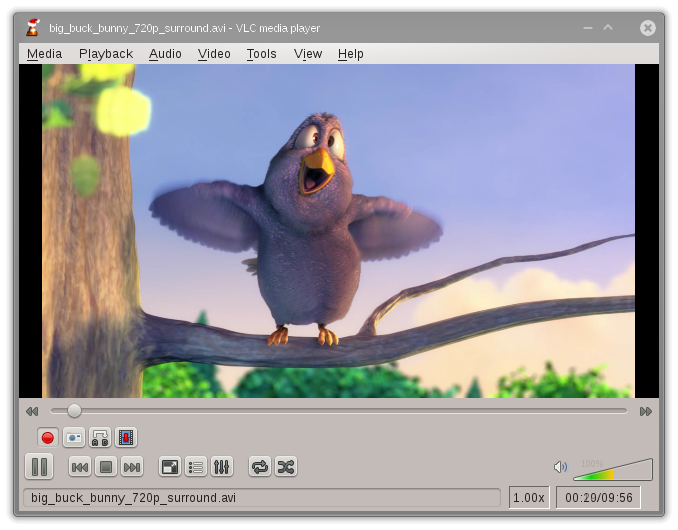This screenshot has height=530, width=678.
Task: Close the VLC media player window
Action: coord(648,28)
